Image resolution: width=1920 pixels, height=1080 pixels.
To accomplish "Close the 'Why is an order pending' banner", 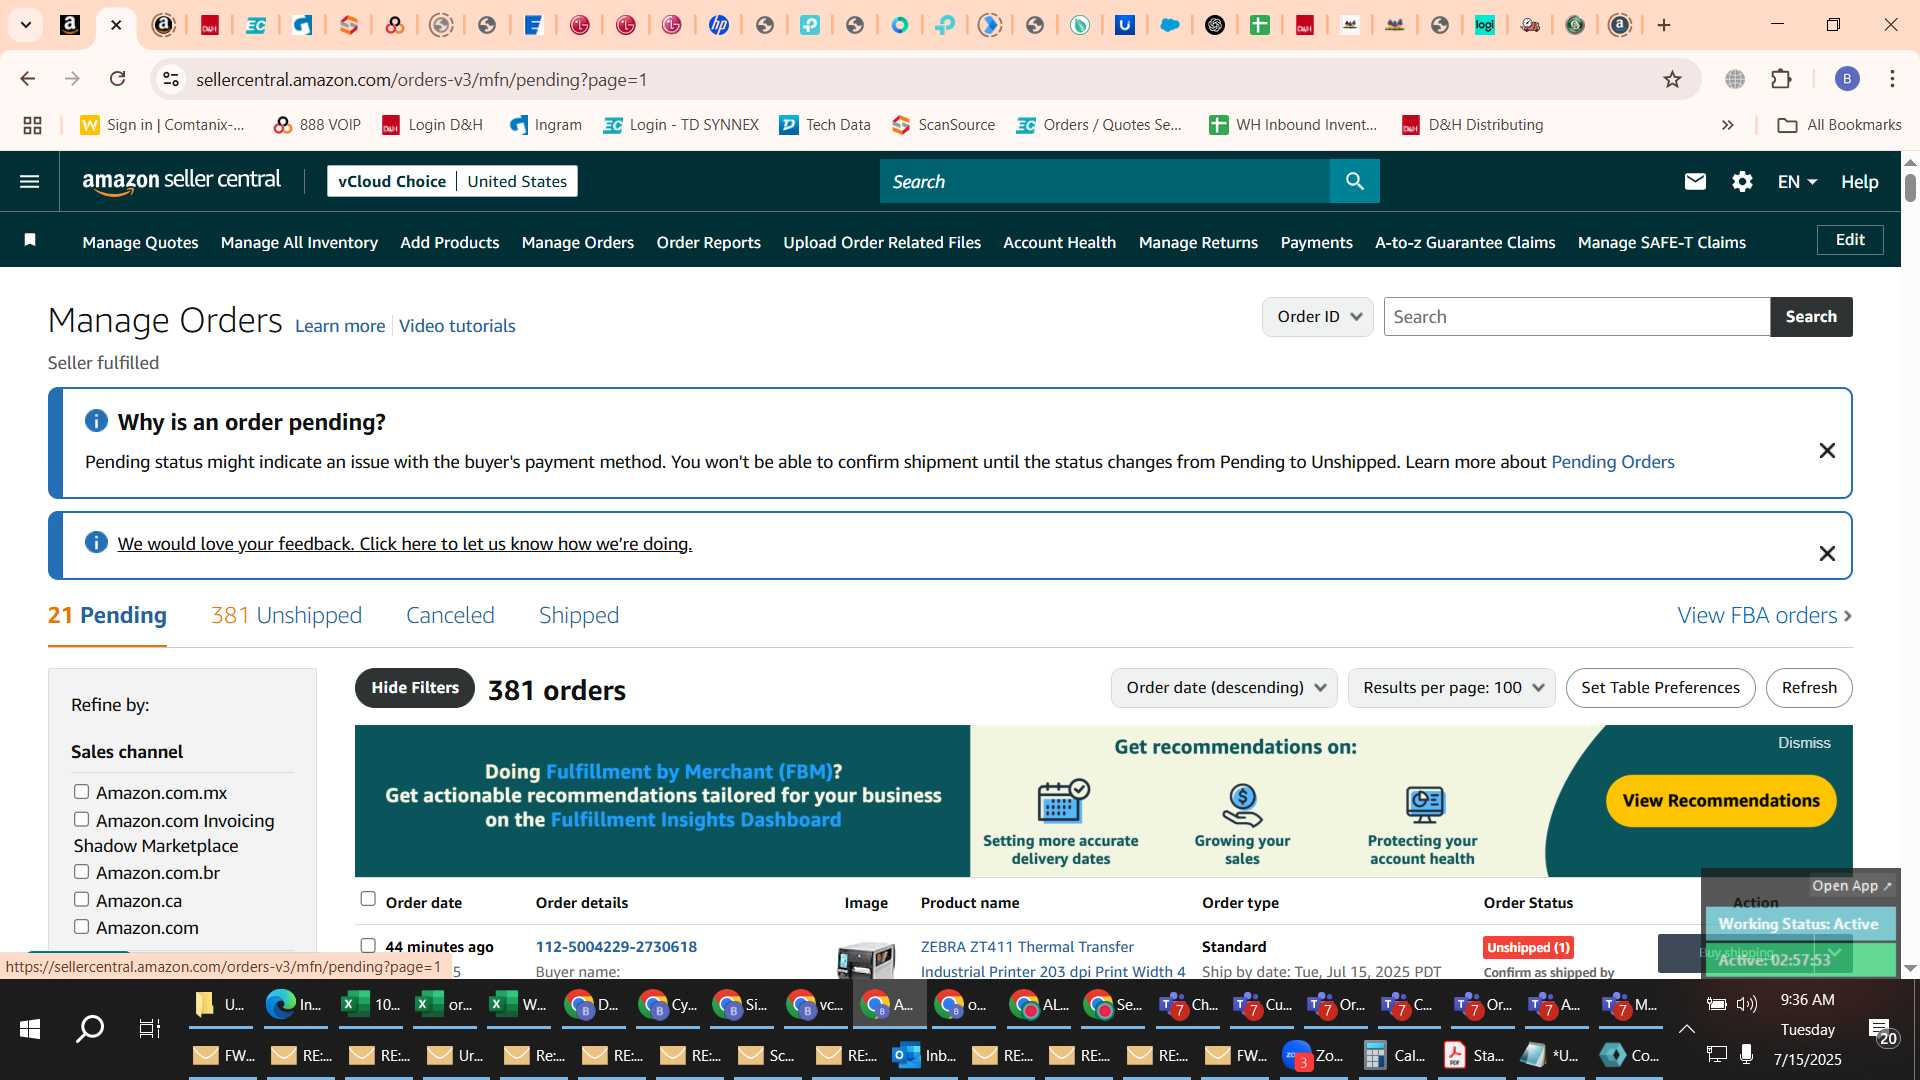I will coord(1826,451).
